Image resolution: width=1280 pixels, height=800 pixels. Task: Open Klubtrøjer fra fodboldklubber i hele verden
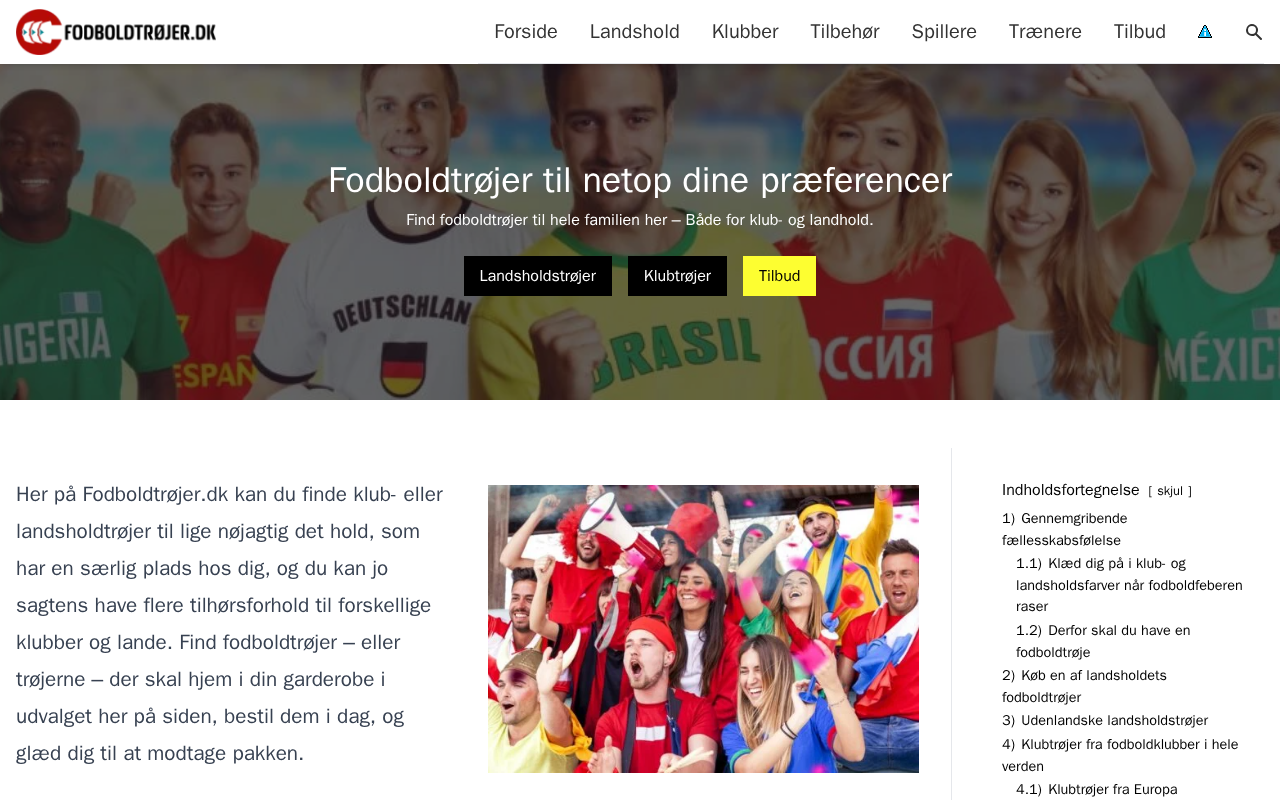click(1120, 755)
